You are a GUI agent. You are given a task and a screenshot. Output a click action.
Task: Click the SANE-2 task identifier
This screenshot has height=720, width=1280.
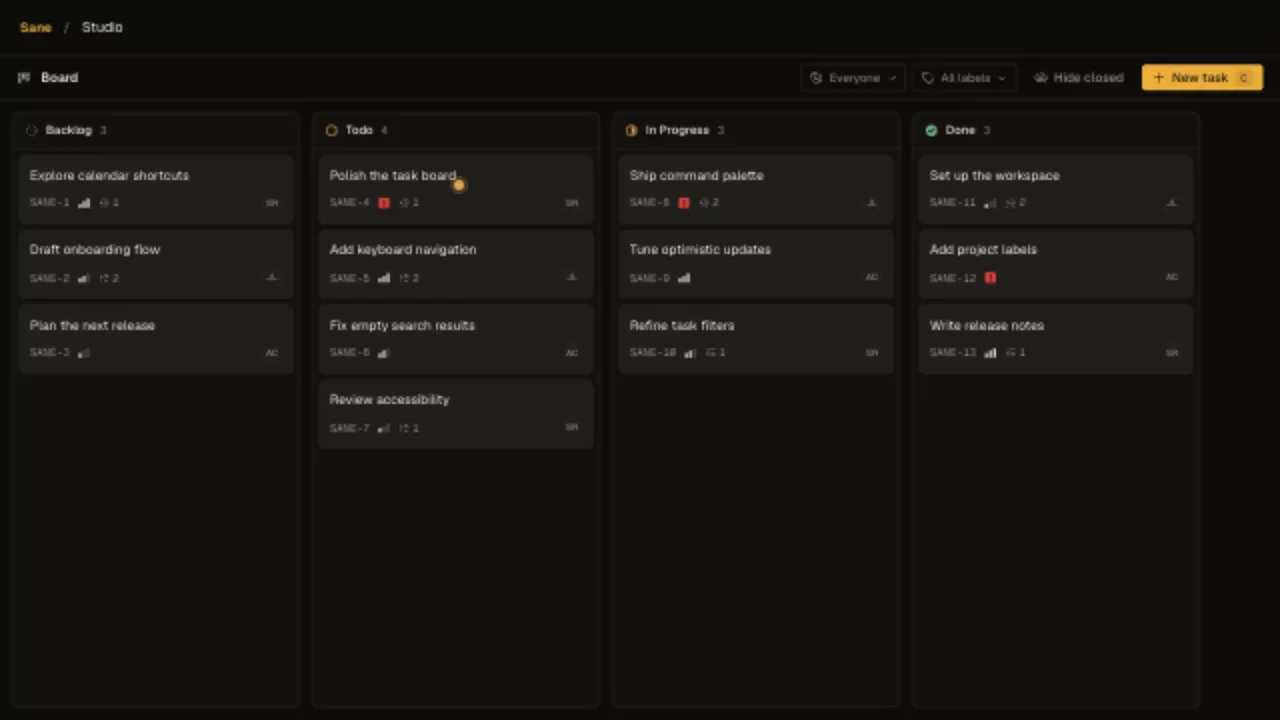[x=50, y=278]
